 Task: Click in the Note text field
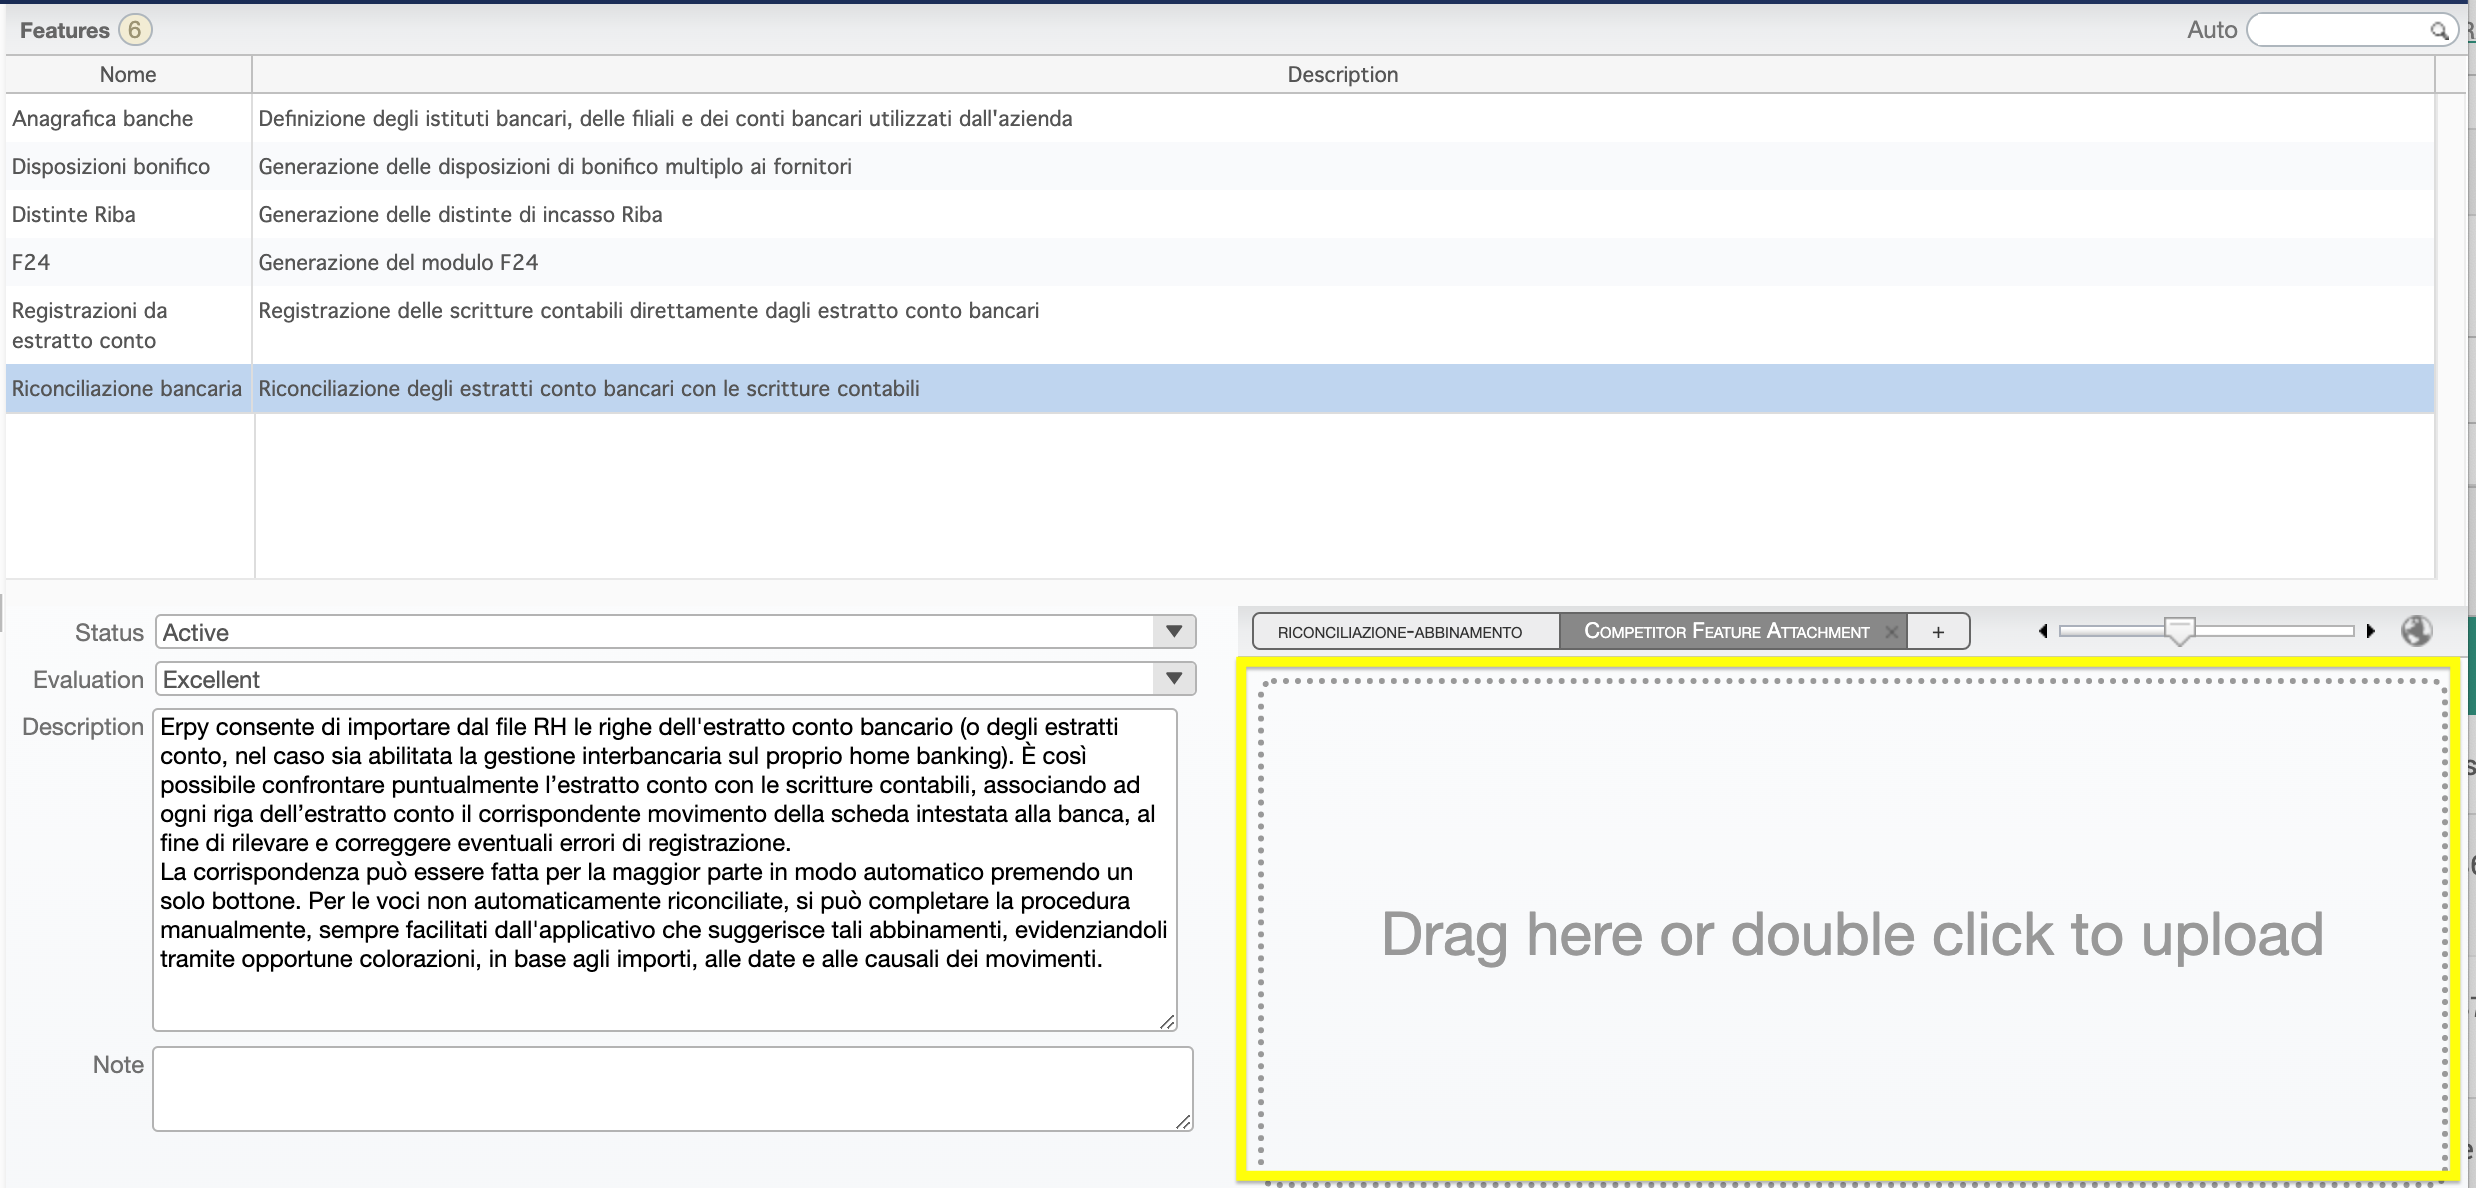click(672, 1088)
